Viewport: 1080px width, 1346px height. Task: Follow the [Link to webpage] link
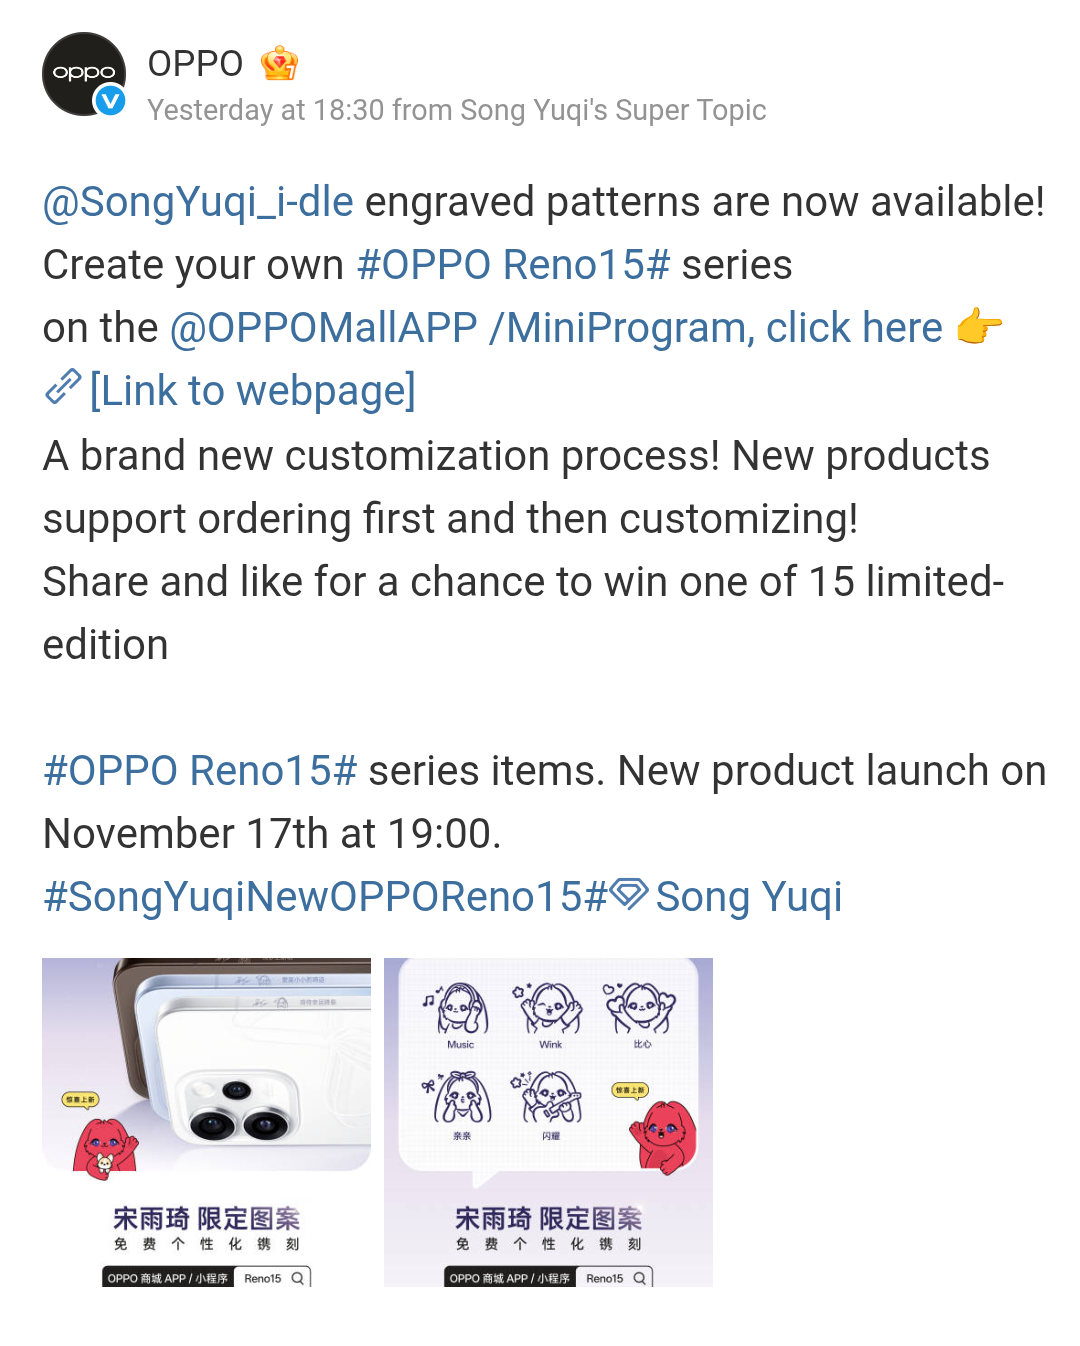252,391
